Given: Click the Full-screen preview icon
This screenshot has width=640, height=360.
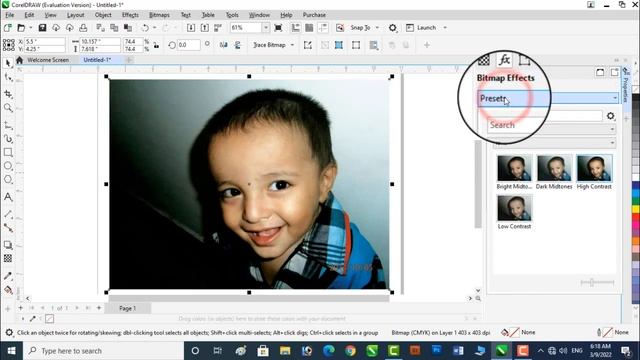Looking at the screenshot, I should [278, 28].
